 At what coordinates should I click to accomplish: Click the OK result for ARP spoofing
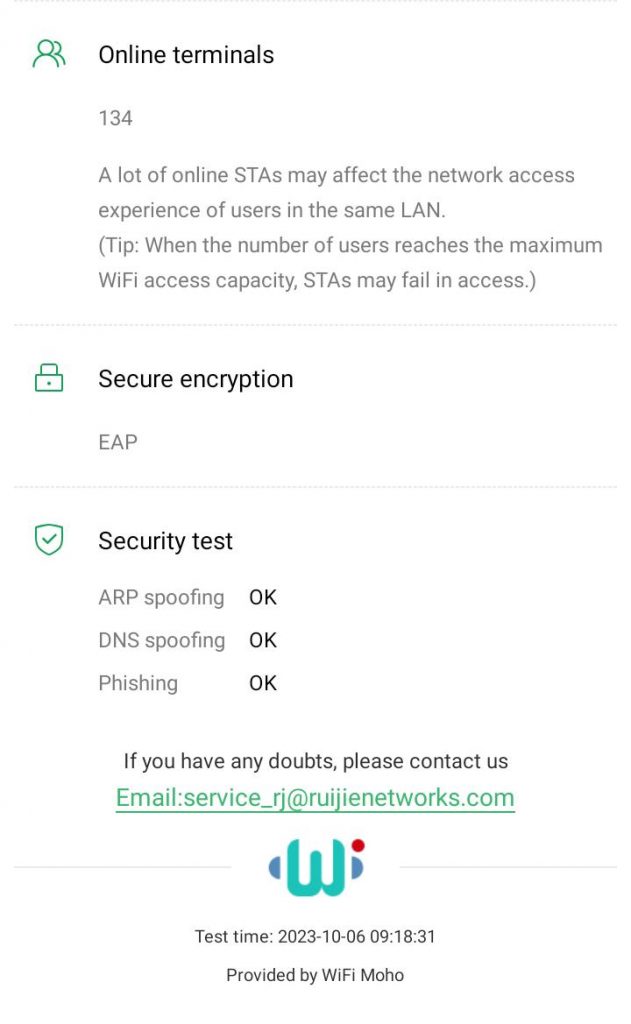(263, 597)
